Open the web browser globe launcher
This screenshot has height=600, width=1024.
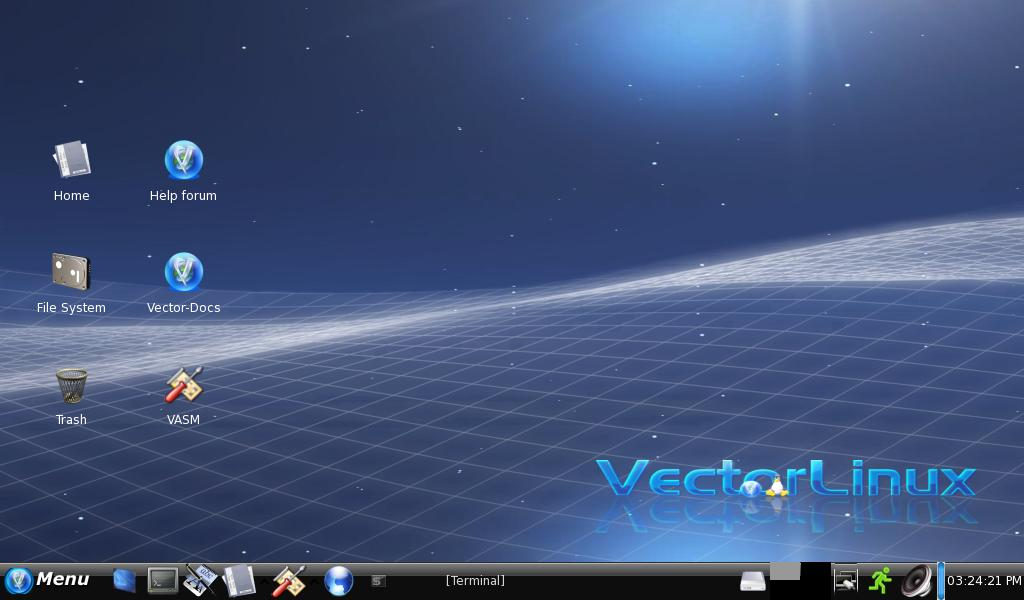(x=338, y=580)
